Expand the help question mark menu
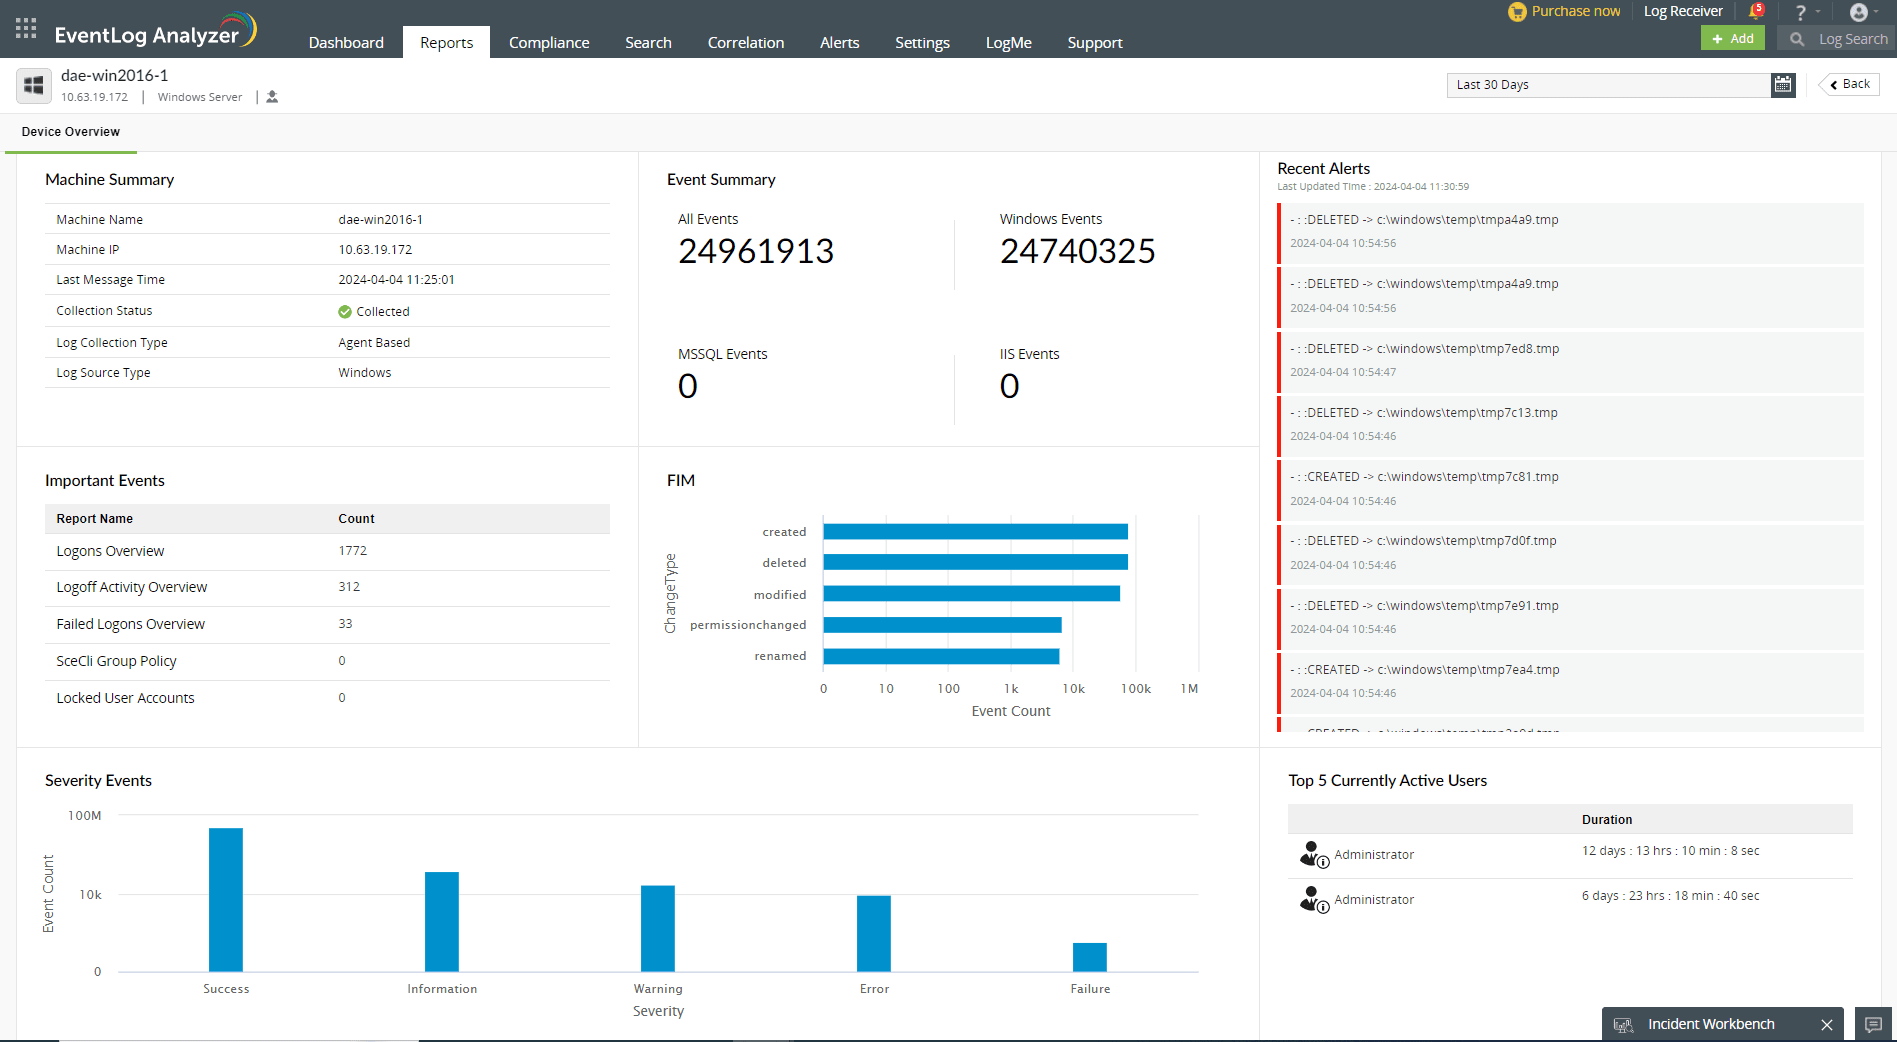This screenshot has height=1042, width=1897. [1804, 12]
